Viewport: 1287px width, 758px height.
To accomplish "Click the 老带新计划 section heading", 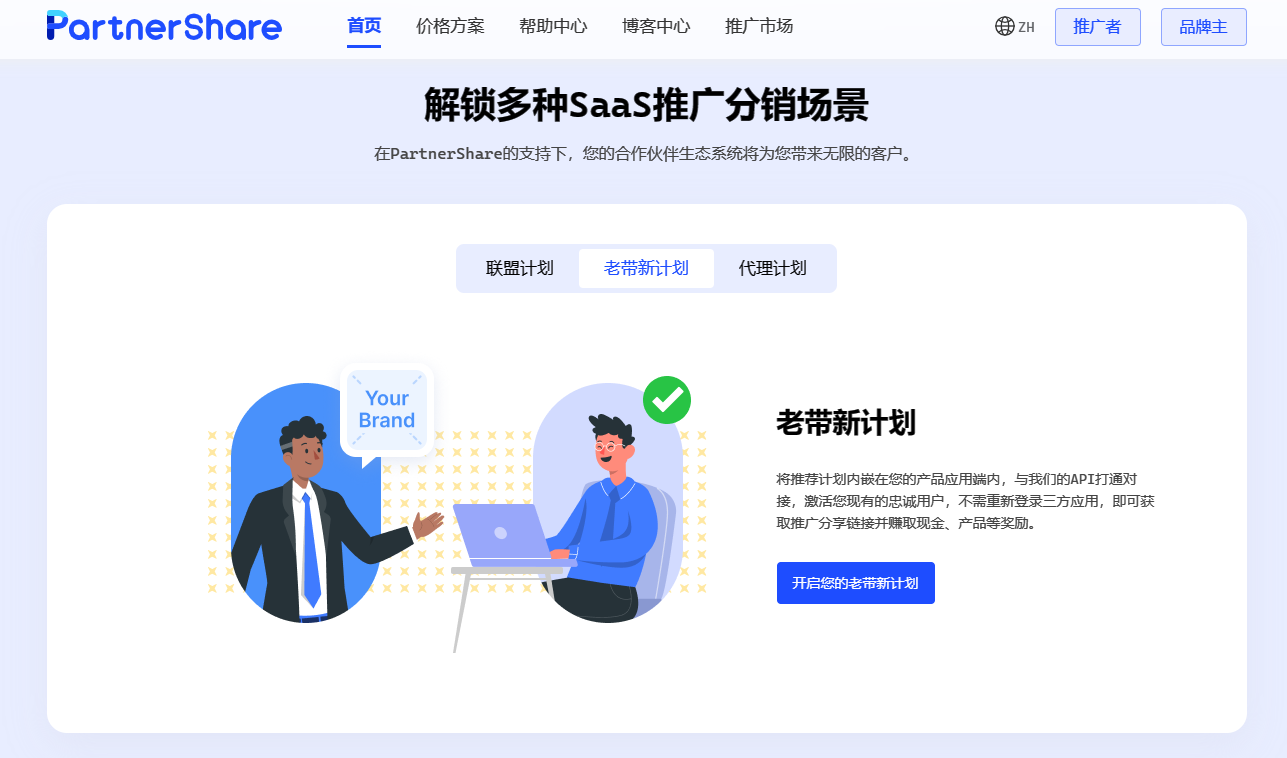I will pos(846,423).
